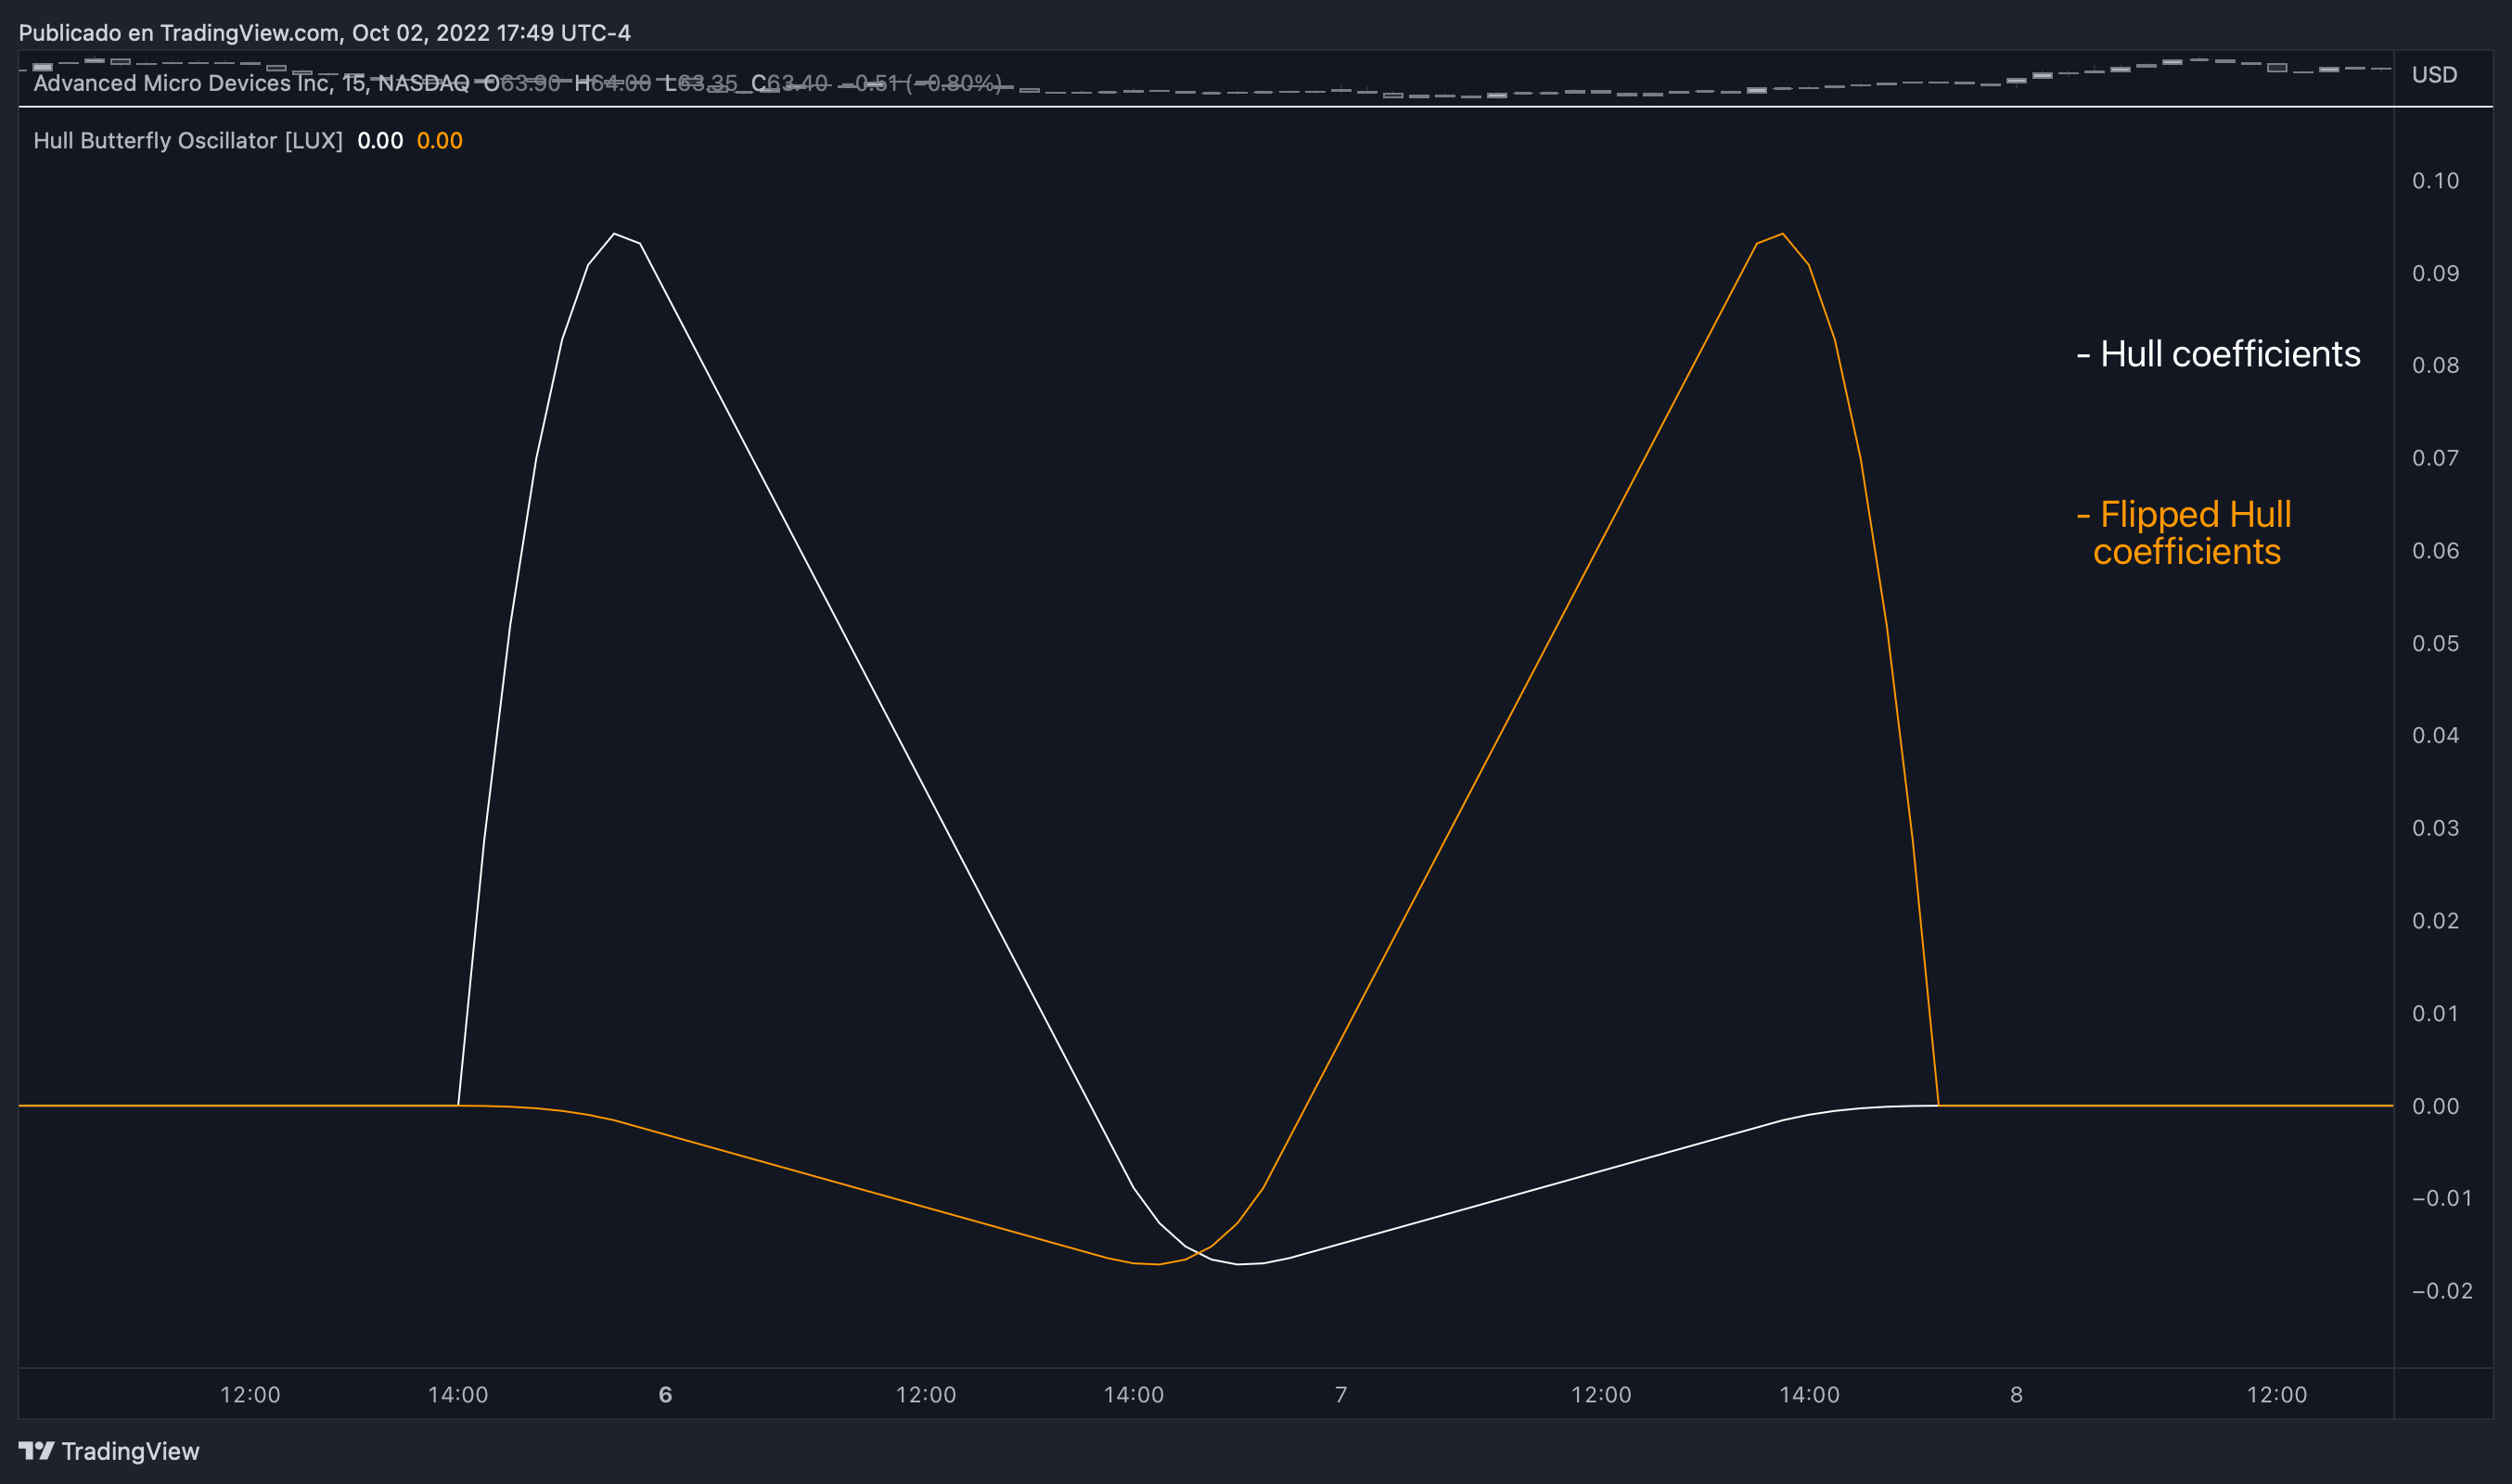The width and height of the screenshot is (2512, 1484).
Task: Click the −0.02 price scale label
Action: pos(2441,1291)
